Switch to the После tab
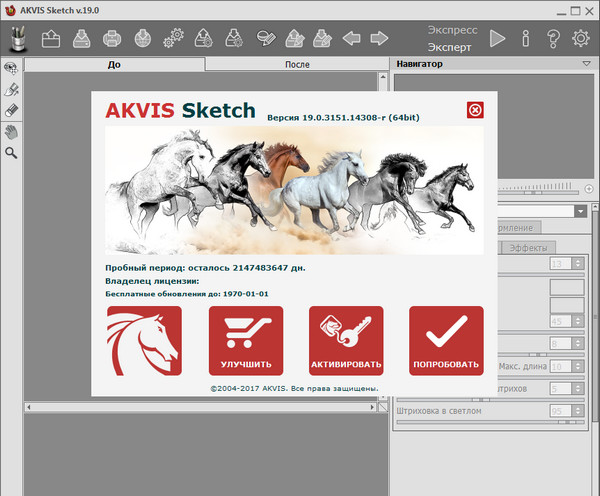The image size is (600, 496). (x=297, y=64)
